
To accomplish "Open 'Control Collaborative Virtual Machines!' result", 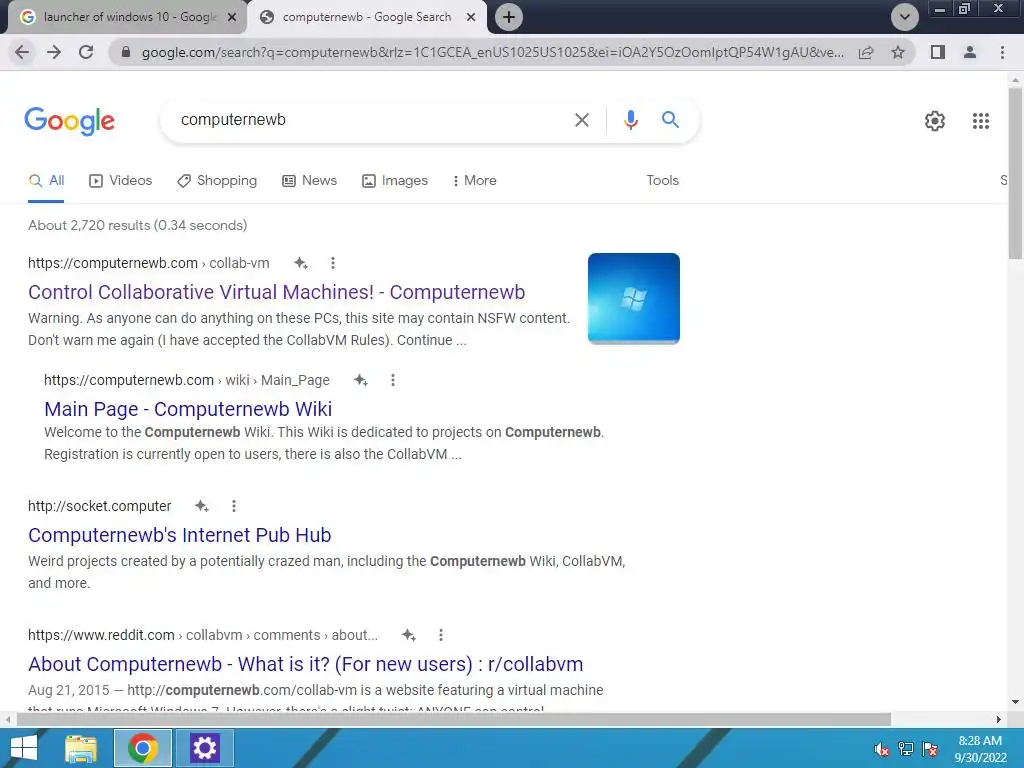I will coord(276,292).
